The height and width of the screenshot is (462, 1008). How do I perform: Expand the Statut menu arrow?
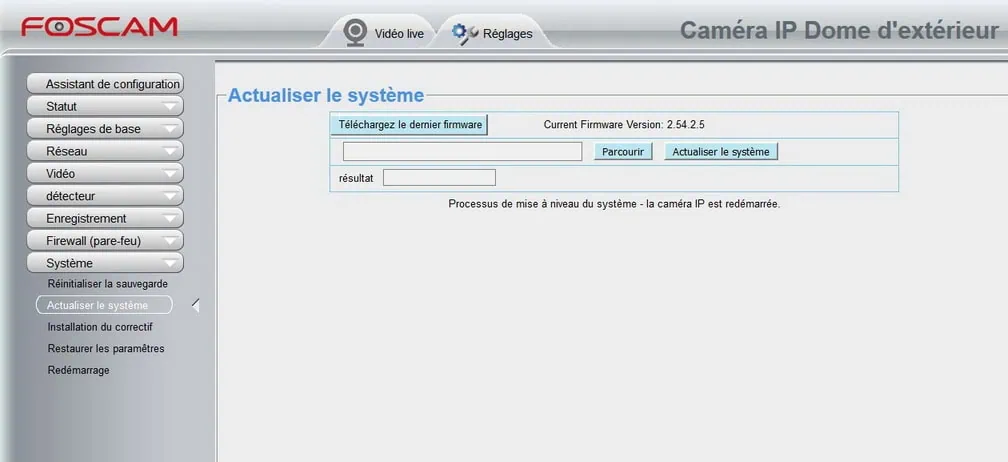171,107
